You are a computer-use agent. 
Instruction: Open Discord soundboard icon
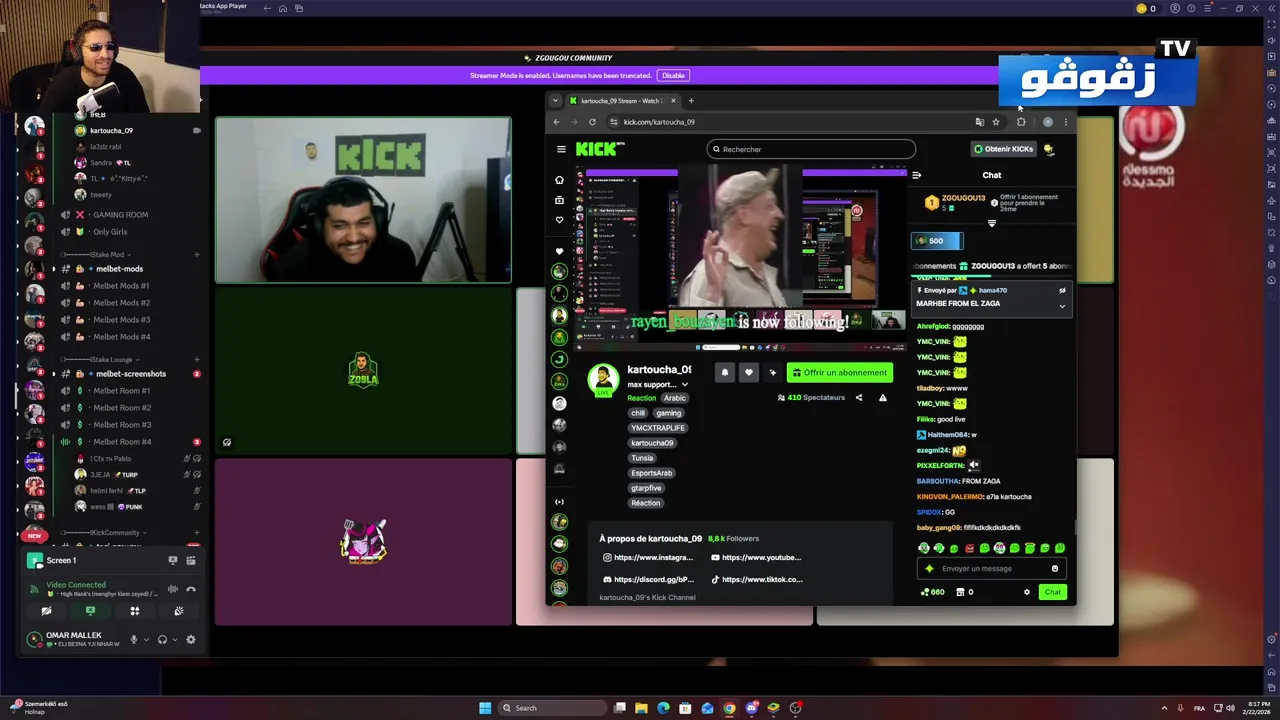point(179,611)
